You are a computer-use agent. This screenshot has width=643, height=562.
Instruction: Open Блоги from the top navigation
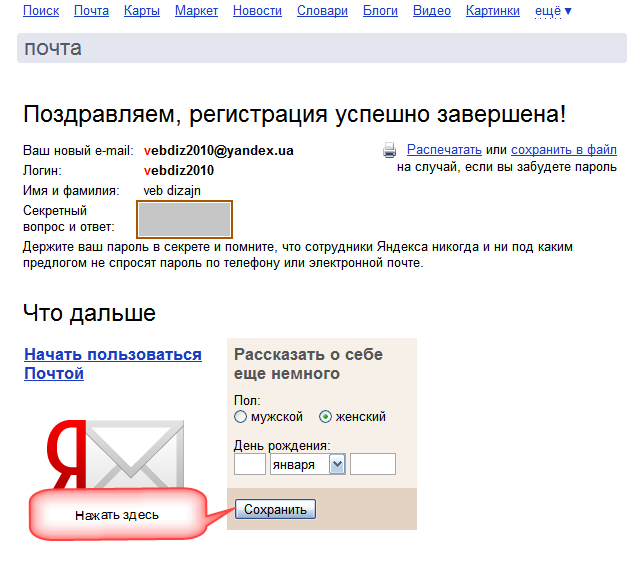tap(381, 11)
